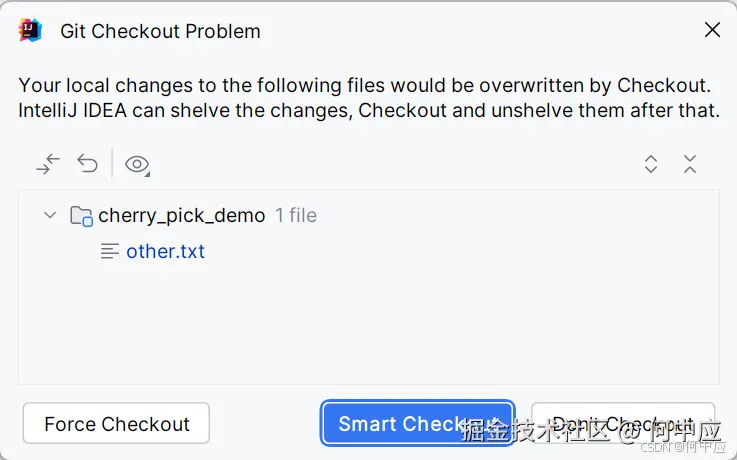Select the cherry_pick_demo tree node
The height and width of the screenshot is (460, 737).
[181, 216]
